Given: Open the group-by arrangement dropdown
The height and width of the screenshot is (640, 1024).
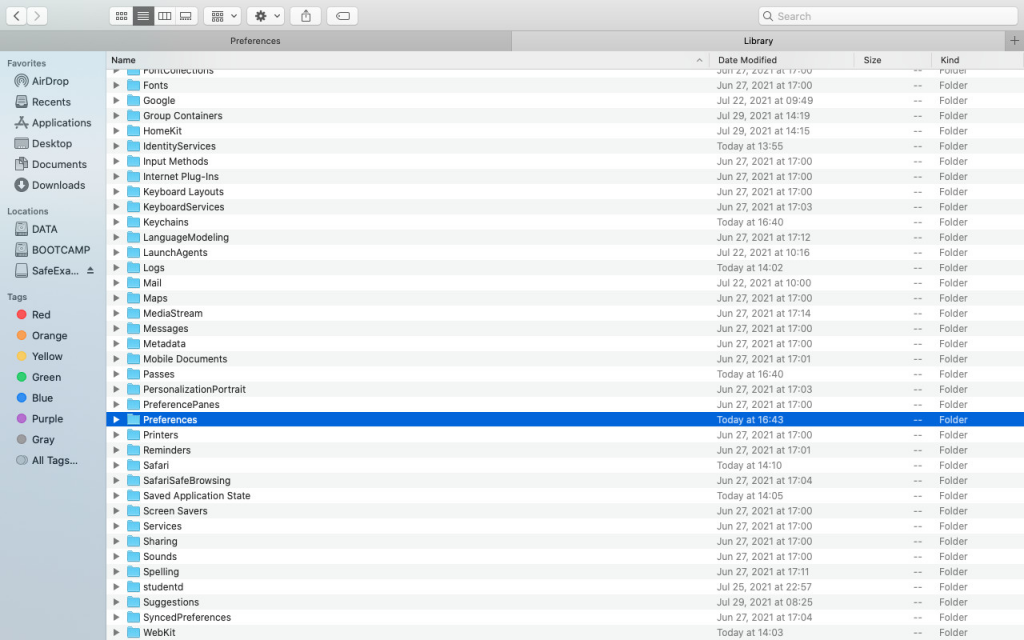Looking at the screenshot, I should click(222, 16).
